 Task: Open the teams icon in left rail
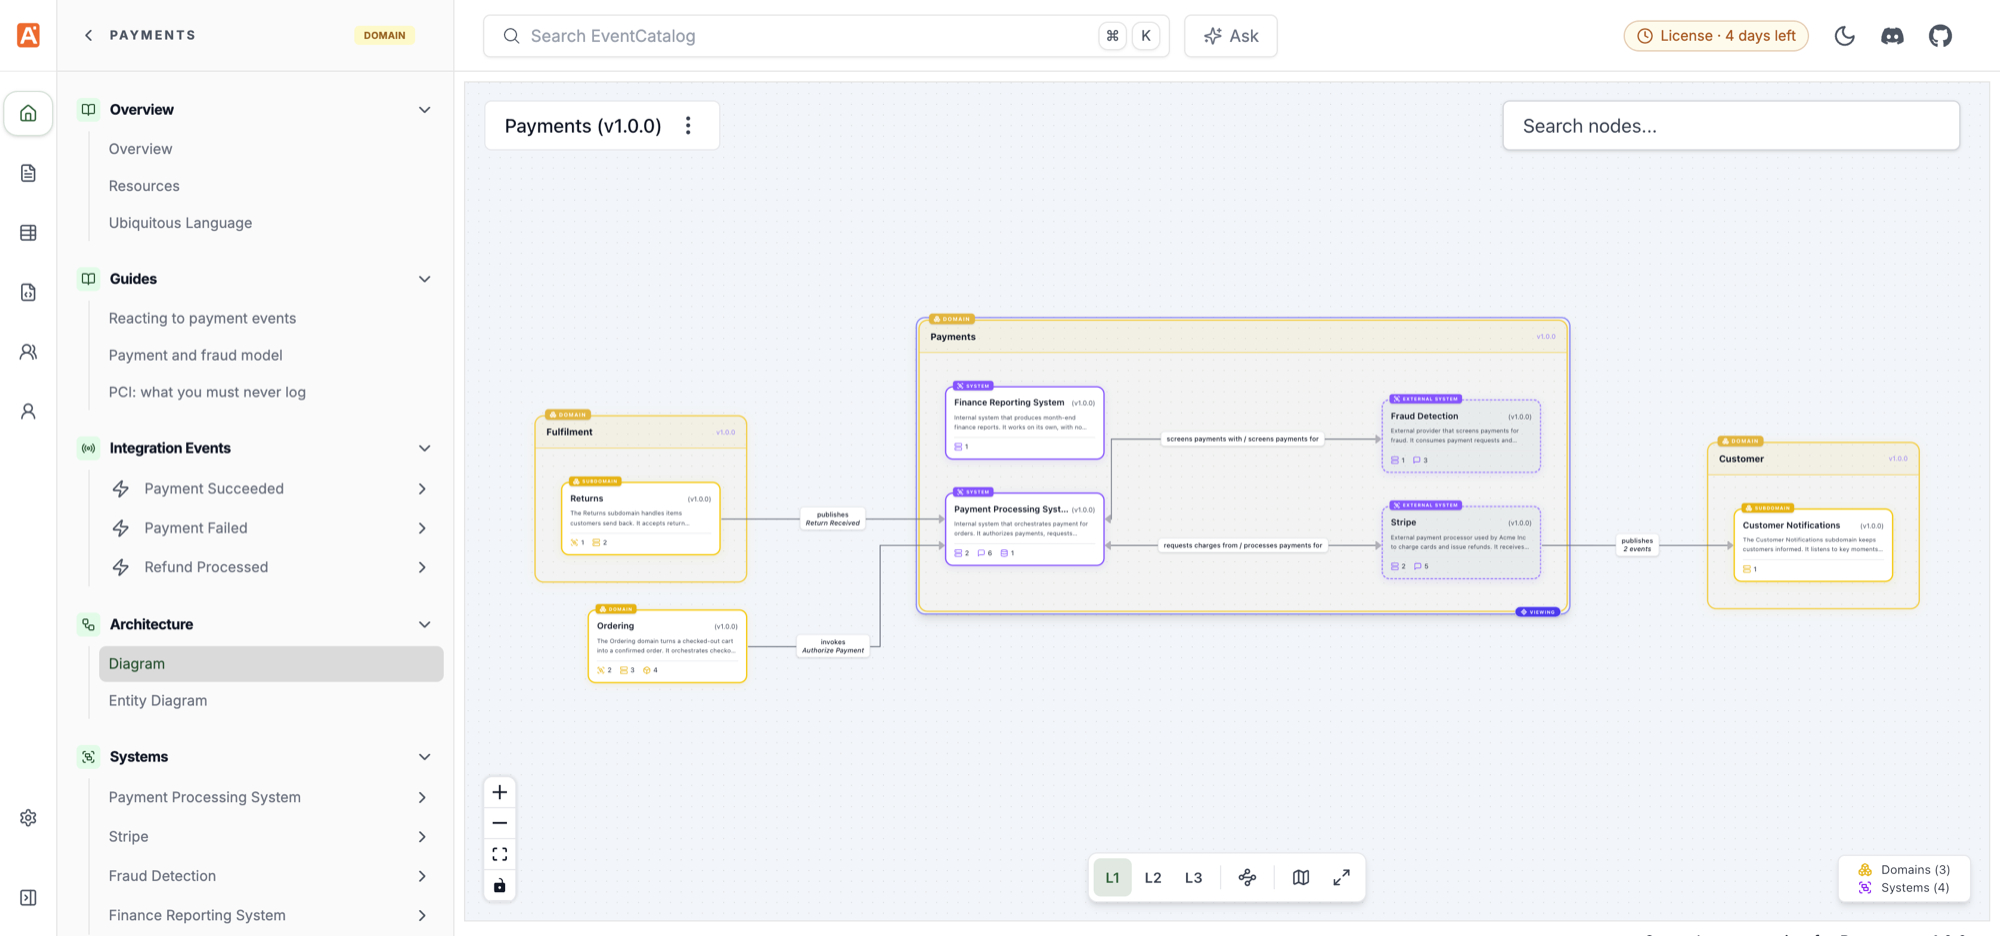tap(28, 352)
